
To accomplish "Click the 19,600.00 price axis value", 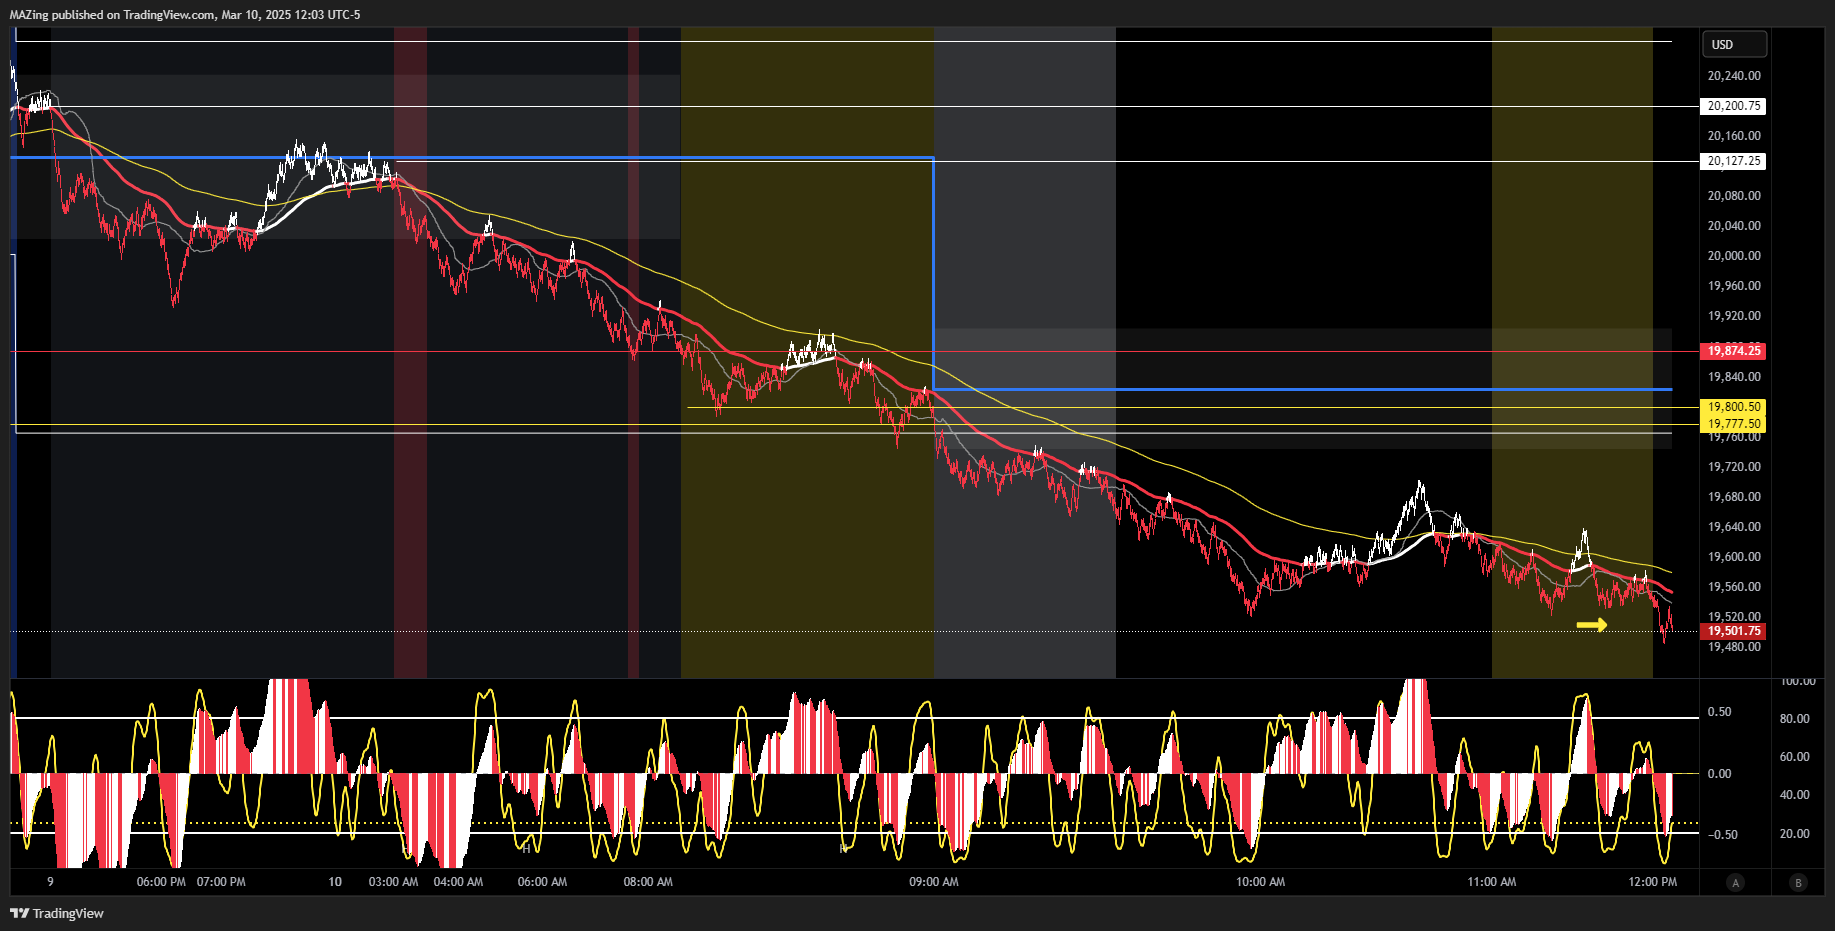I will [1734, 557].
